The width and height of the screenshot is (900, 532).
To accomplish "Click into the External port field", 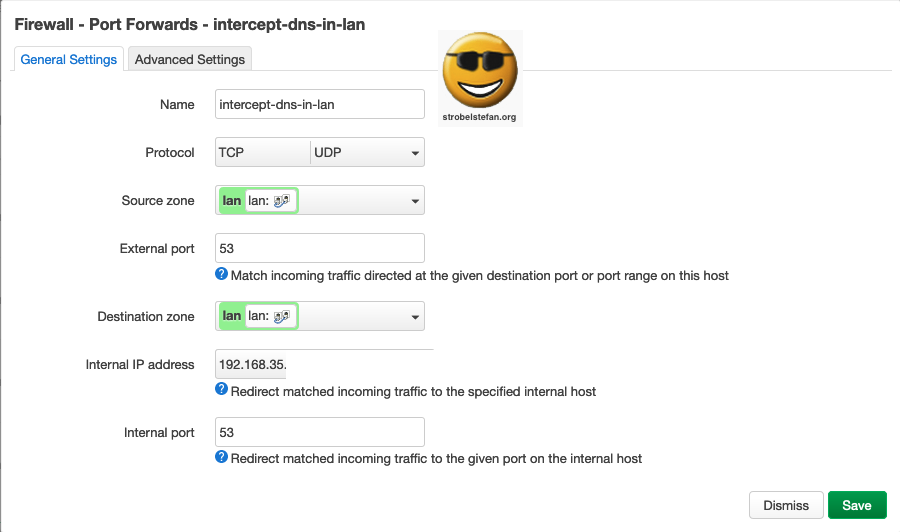I will pos(320,248).
